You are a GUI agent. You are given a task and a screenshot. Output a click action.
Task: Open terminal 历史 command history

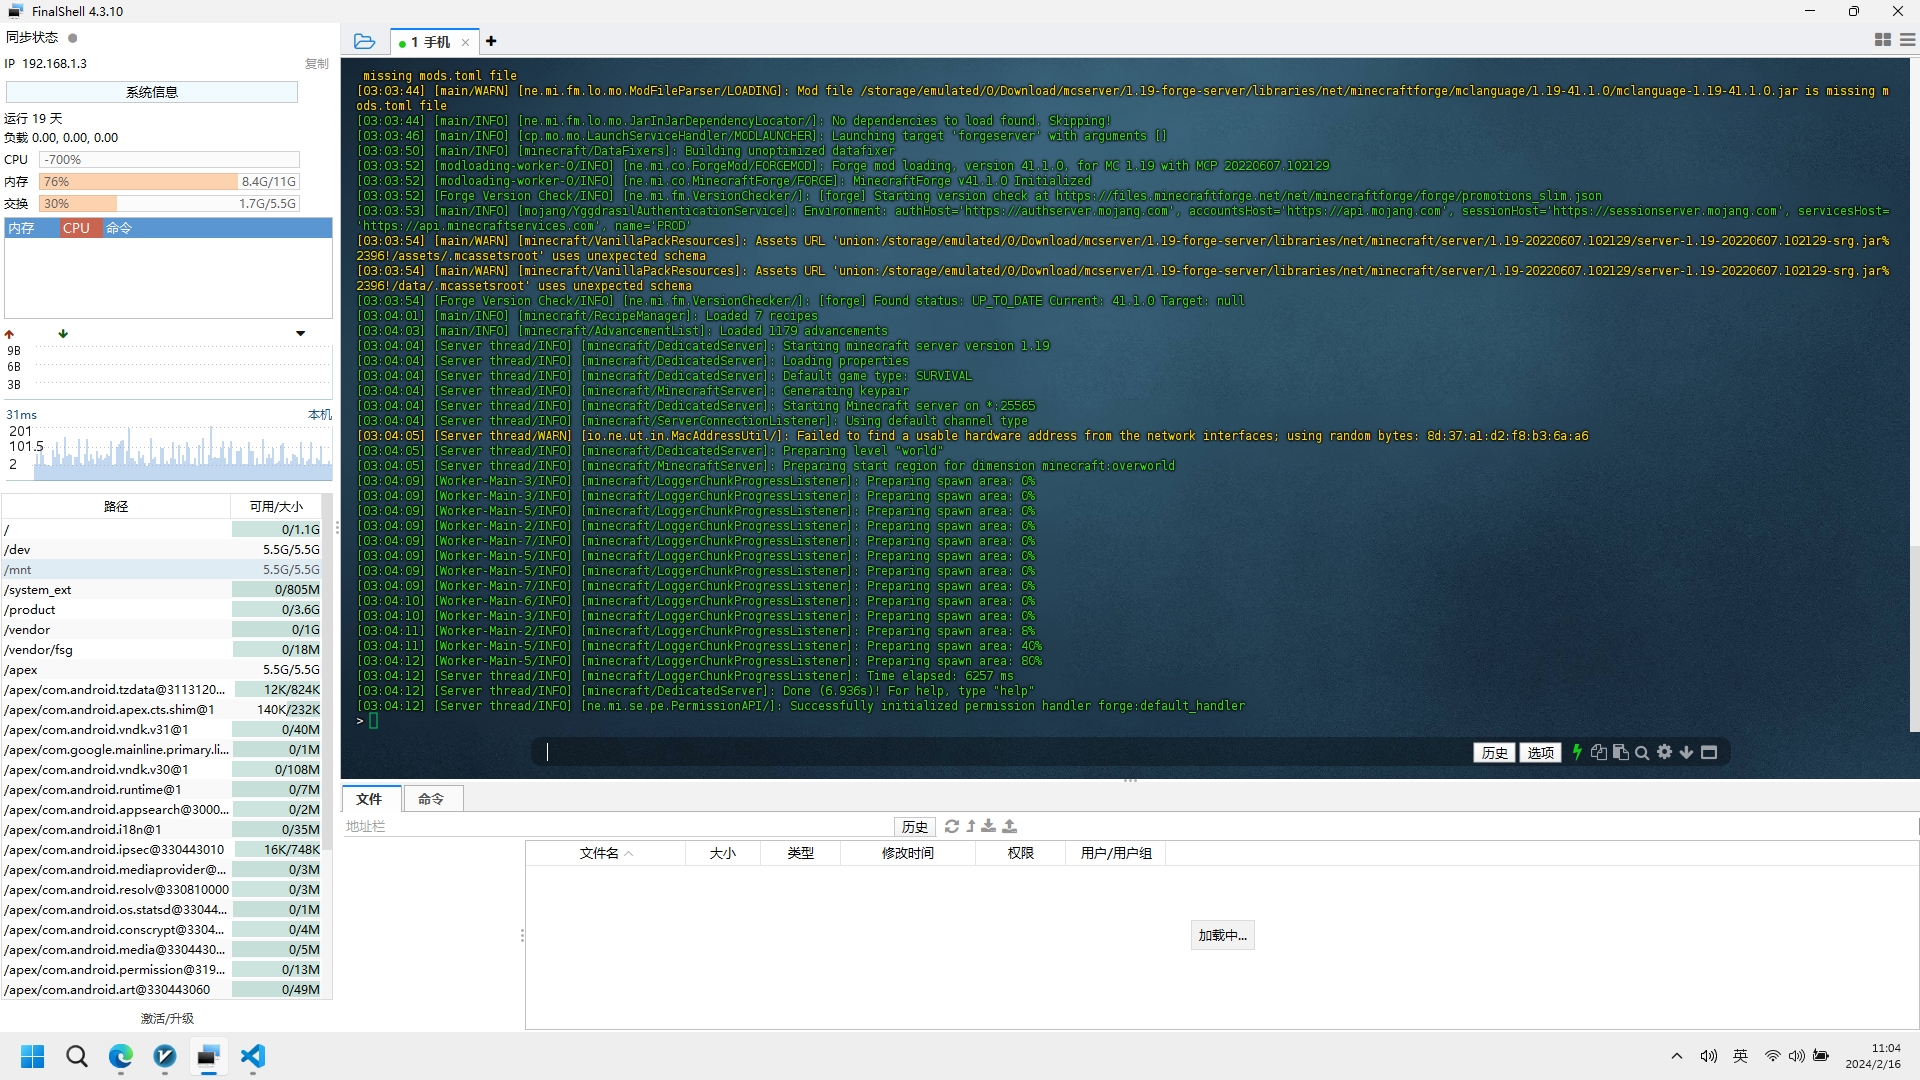1494,753
